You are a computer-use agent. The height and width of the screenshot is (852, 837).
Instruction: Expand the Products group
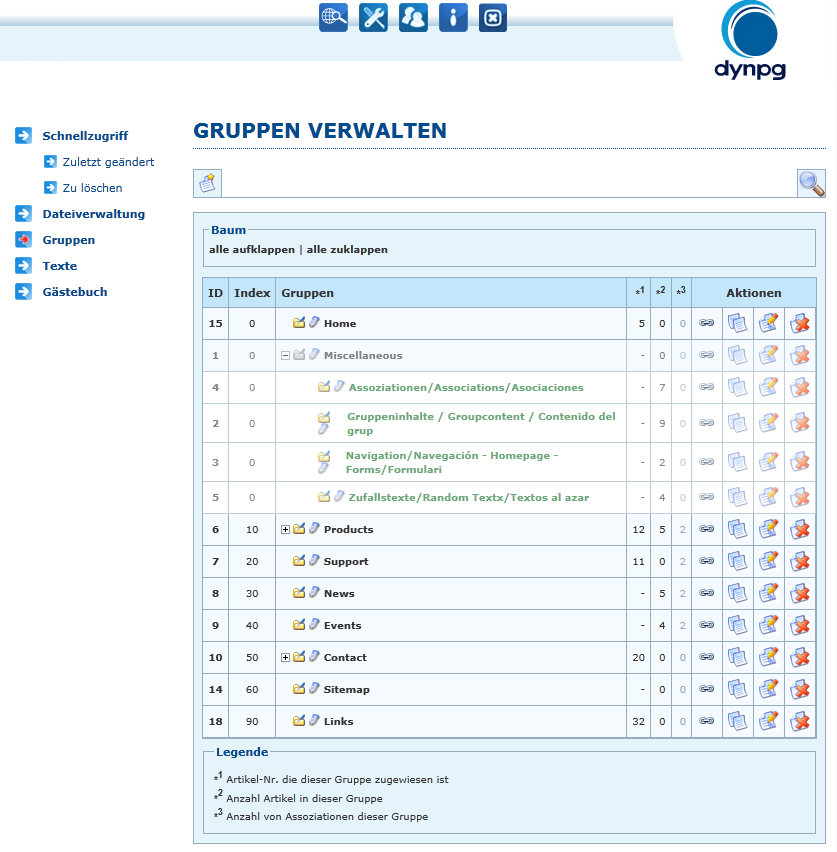285,530
